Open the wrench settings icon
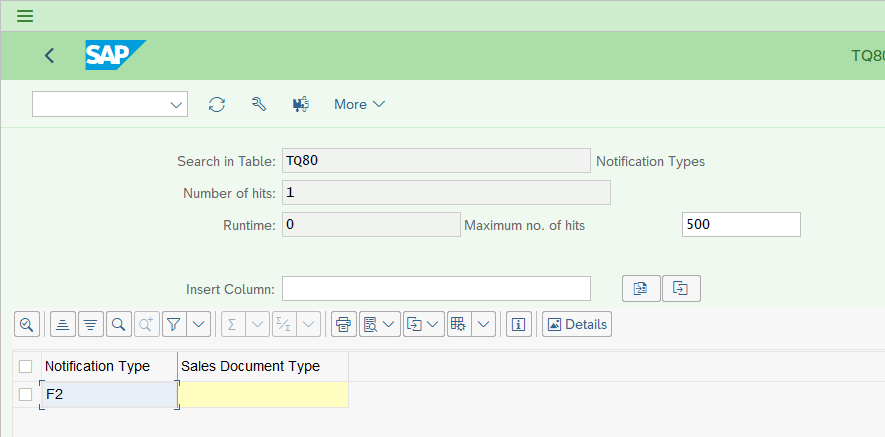Image resolution: width=885 pixels, height=437 pixels. click(259, 104)
